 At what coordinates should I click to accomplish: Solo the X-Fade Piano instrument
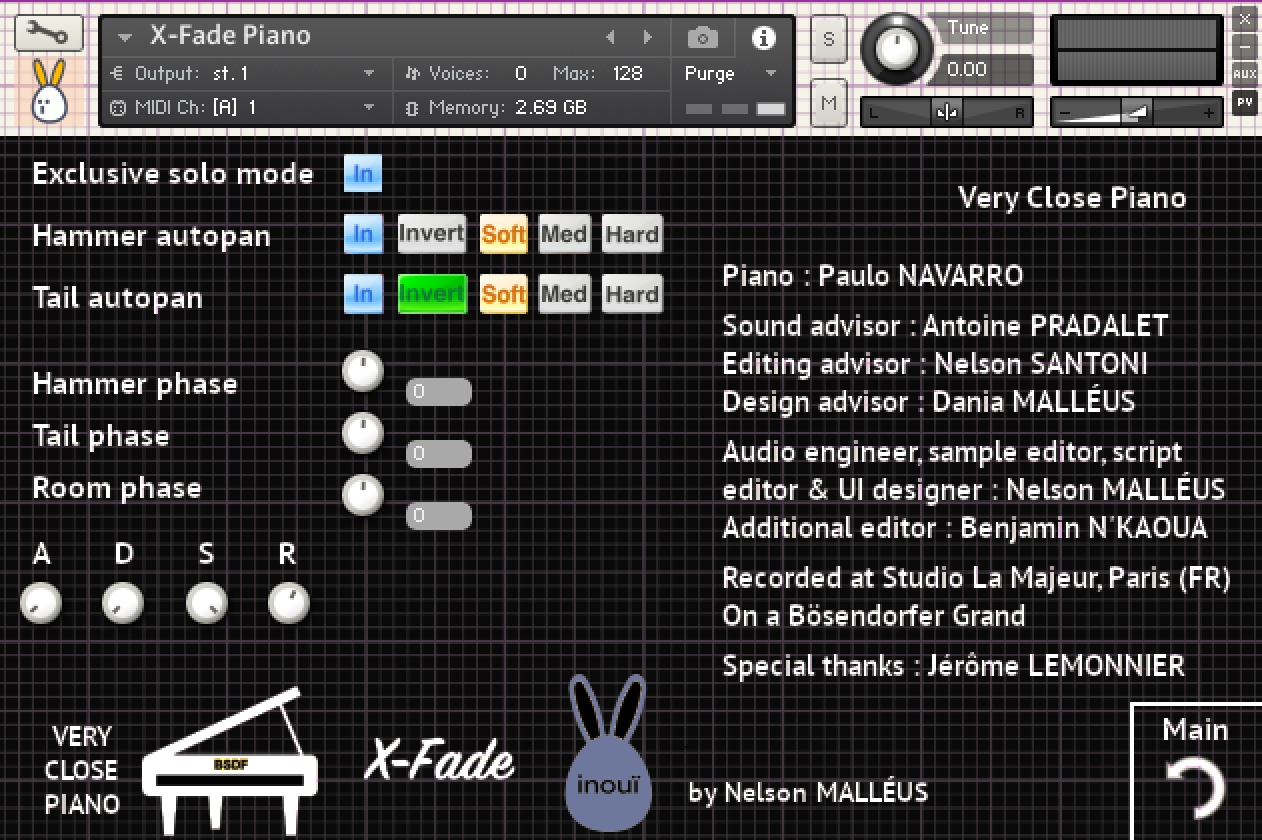pyautogui.click(x=828, y=39)
